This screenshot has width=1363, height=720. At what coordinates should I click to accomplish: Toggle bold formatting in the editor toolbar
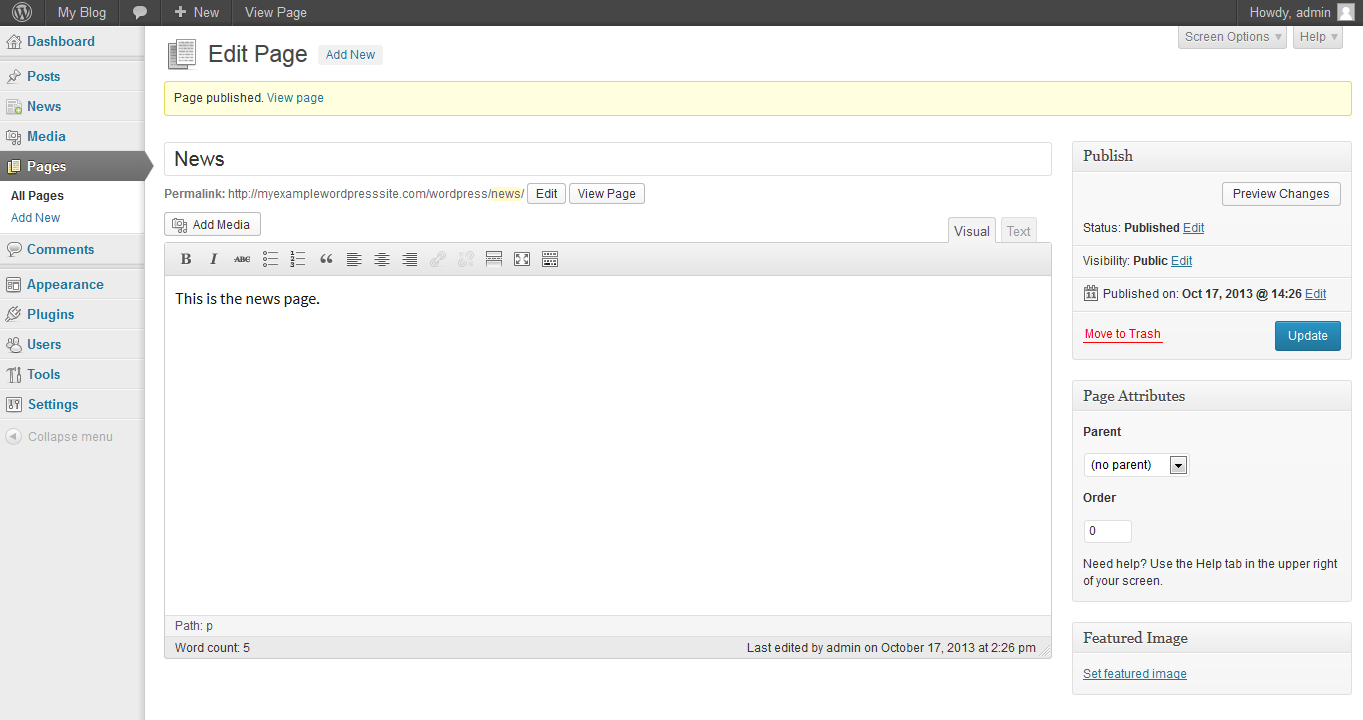(186, 259)
